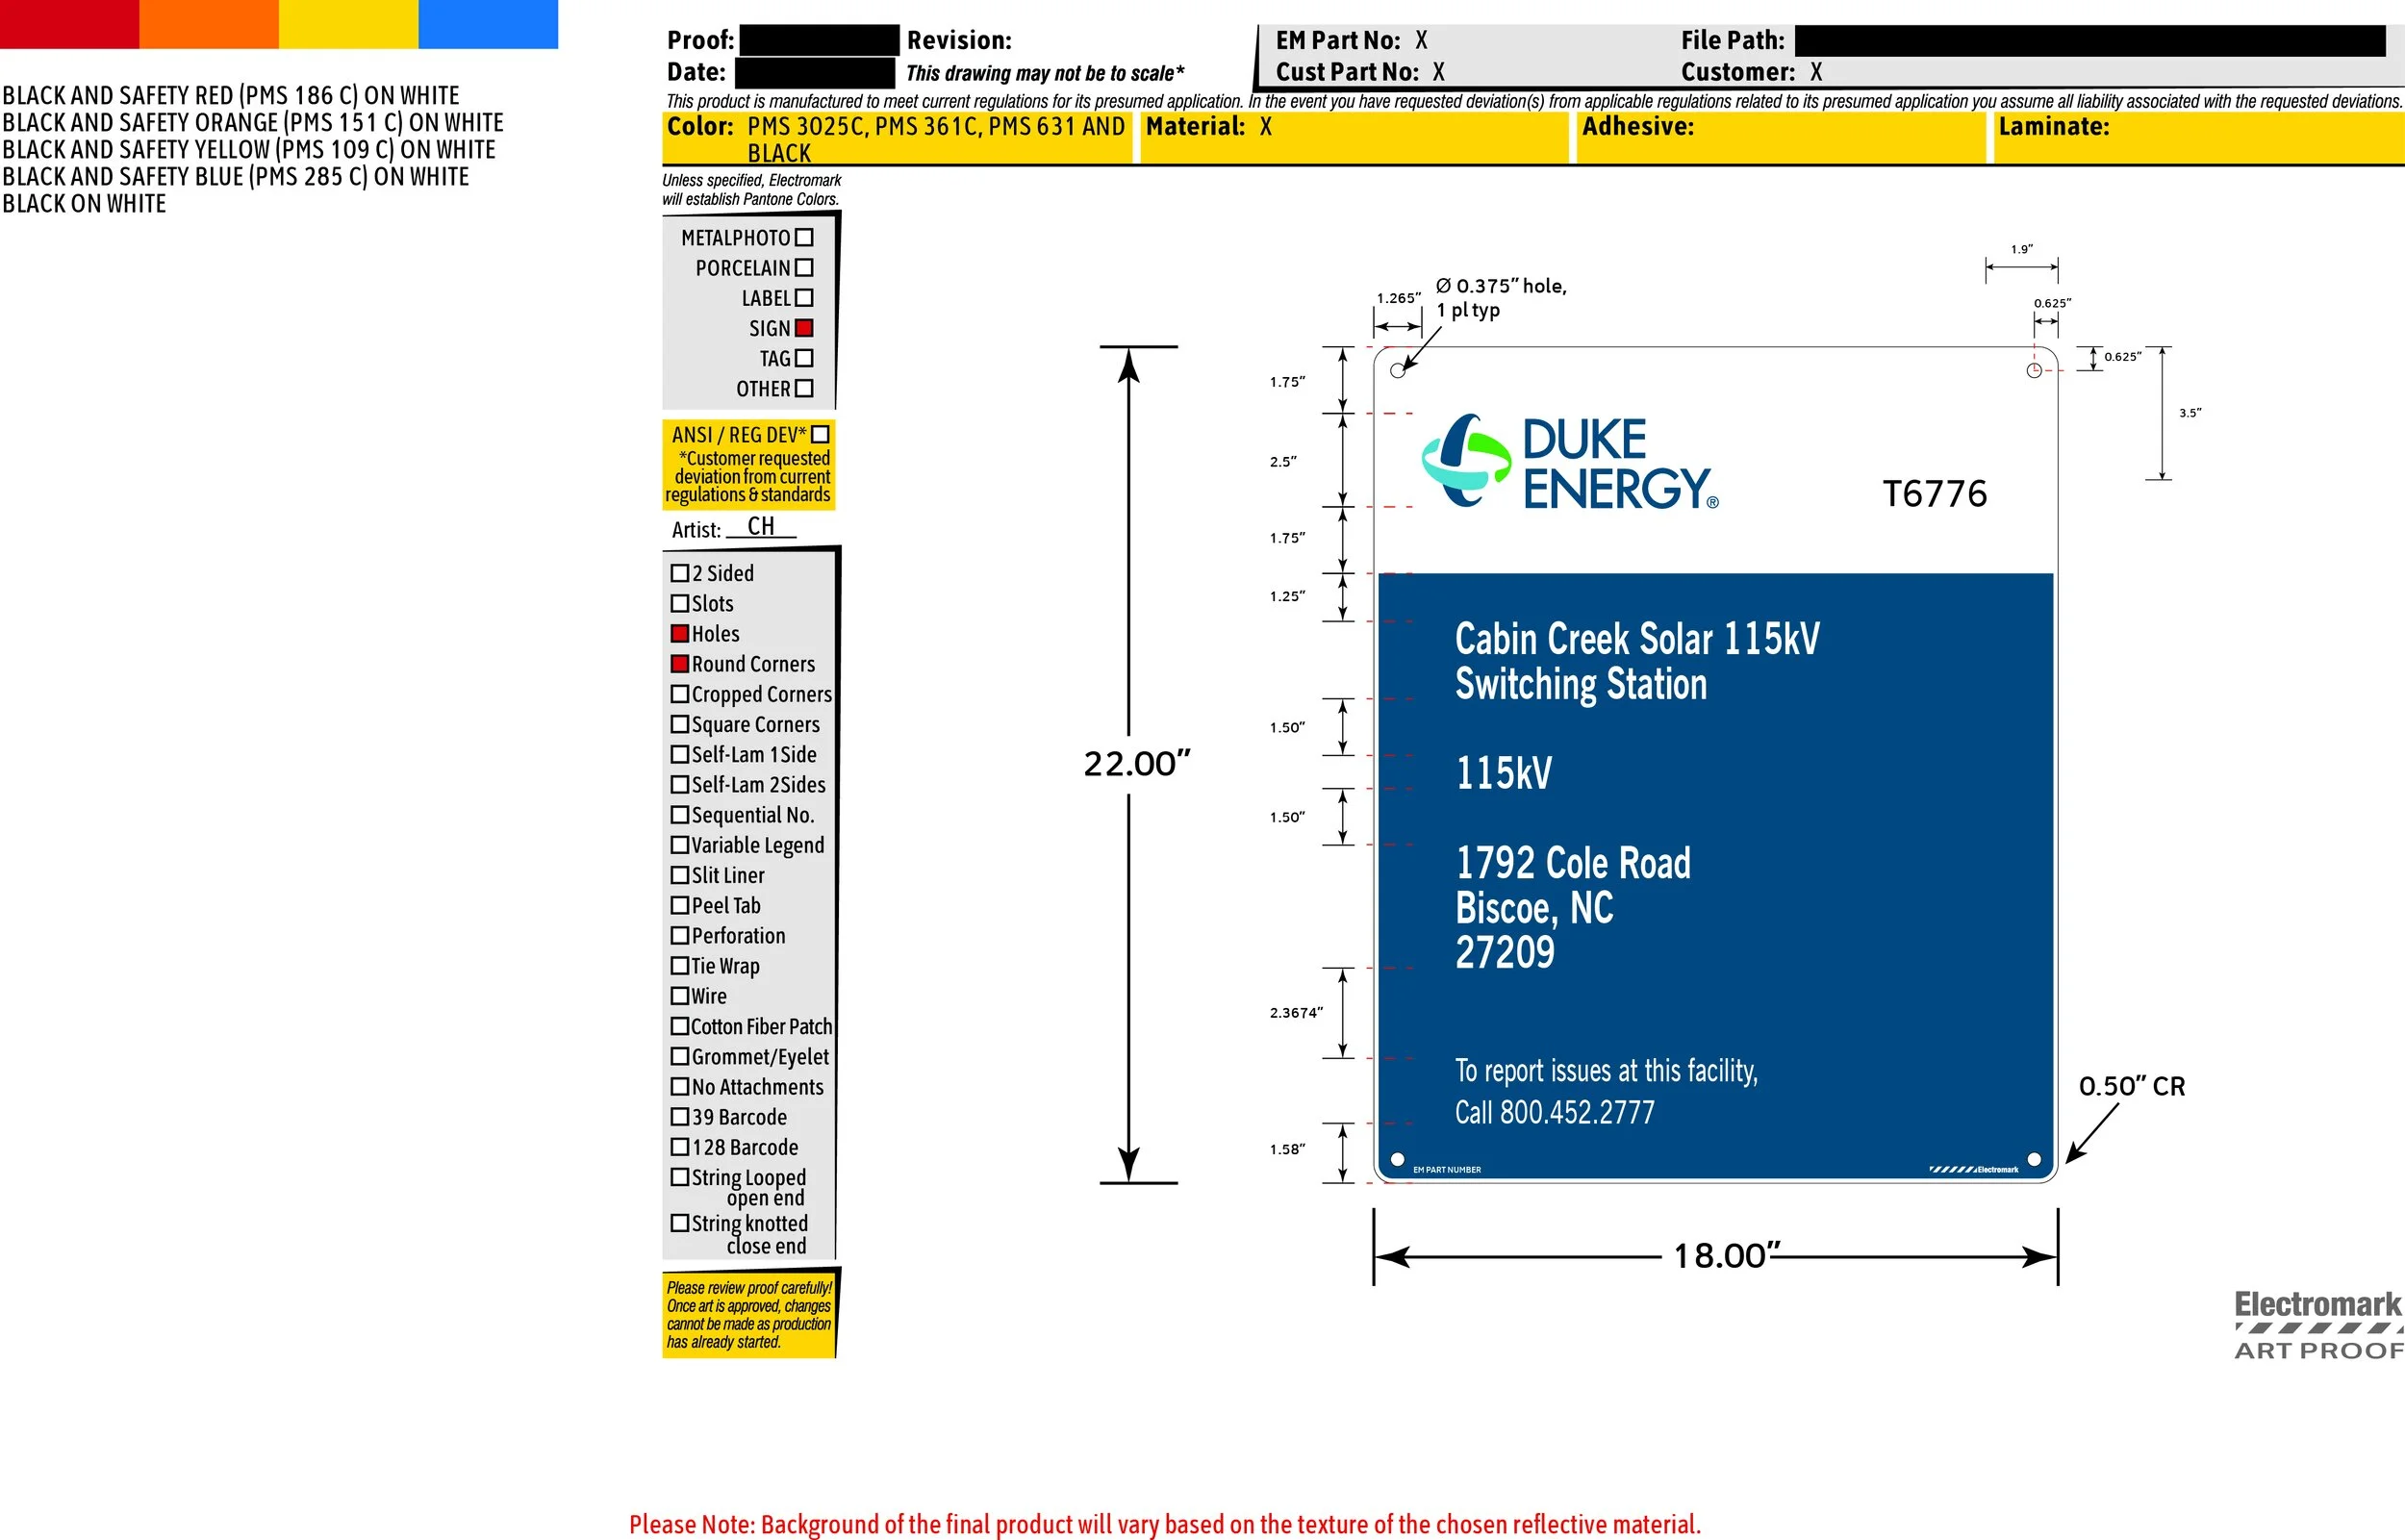This screenshot has height=1540, width=2405.
Task: Click the top-right mounting hole crosshair
Action: (2034, 371)
